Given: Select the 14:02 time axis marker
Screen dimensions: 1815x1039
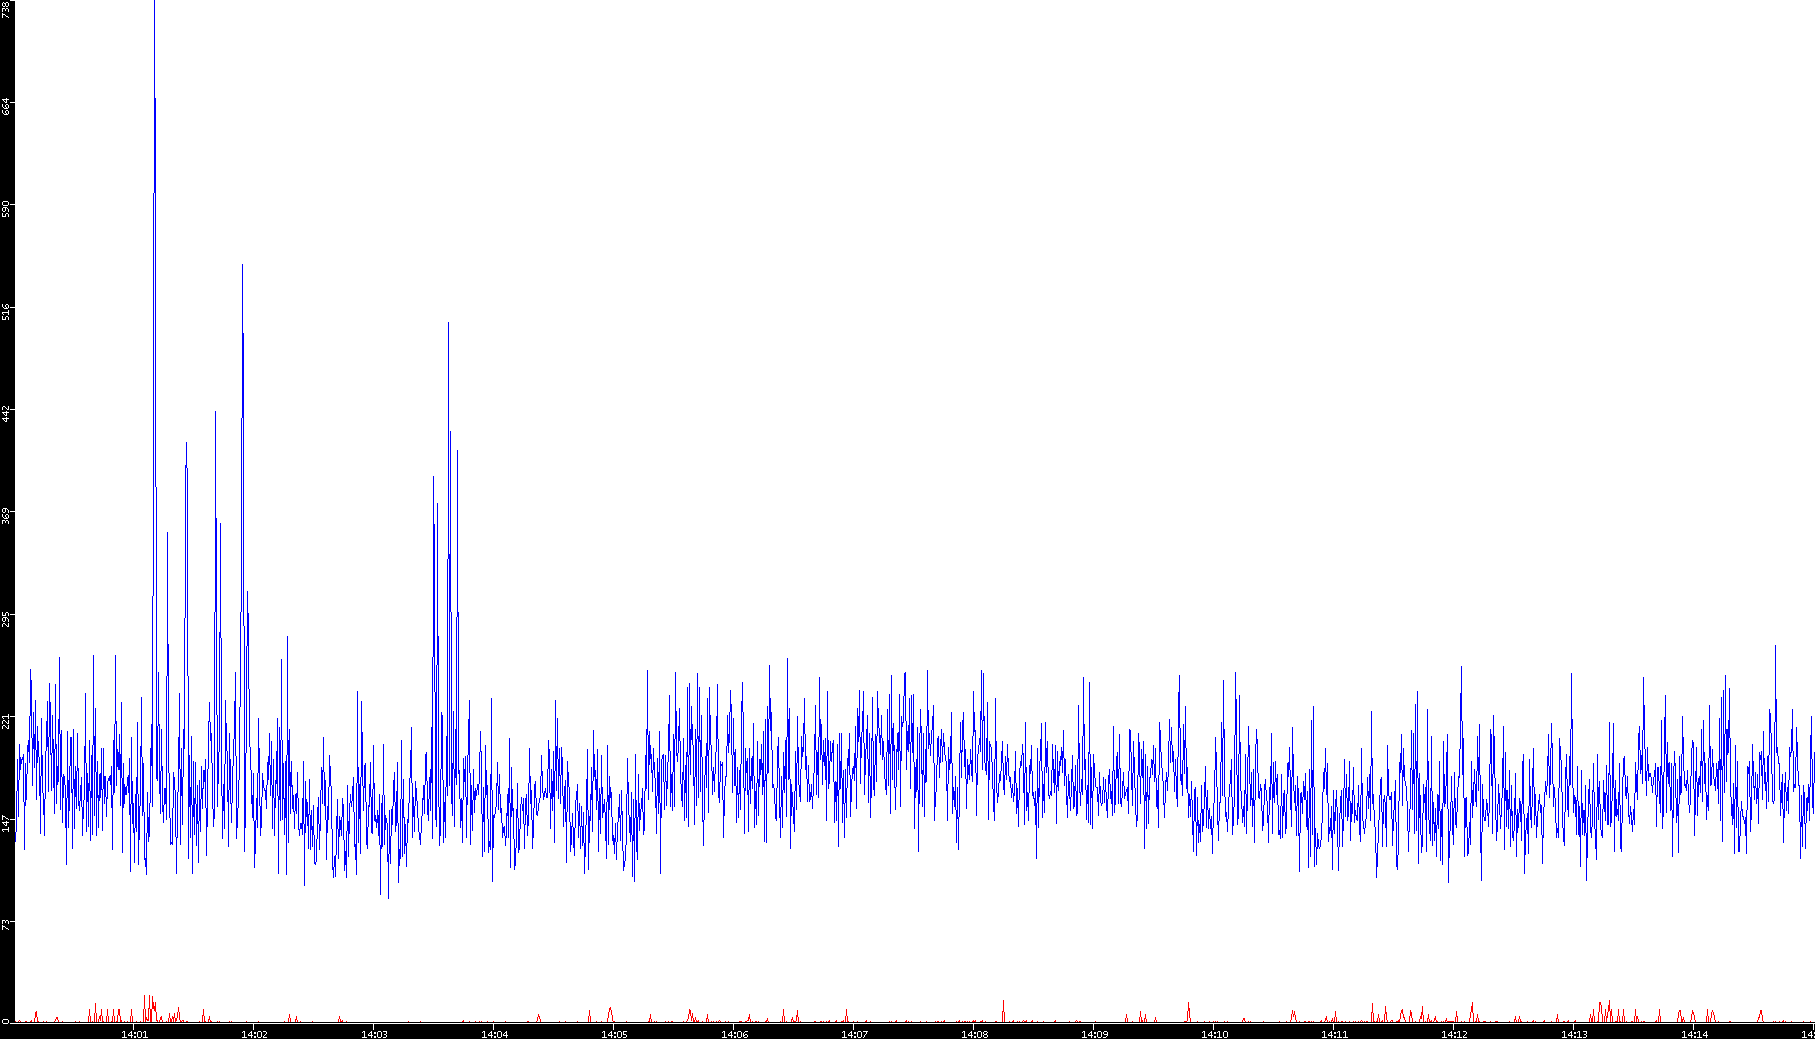Looking at the screenshot, I should tap(254, 1033).
